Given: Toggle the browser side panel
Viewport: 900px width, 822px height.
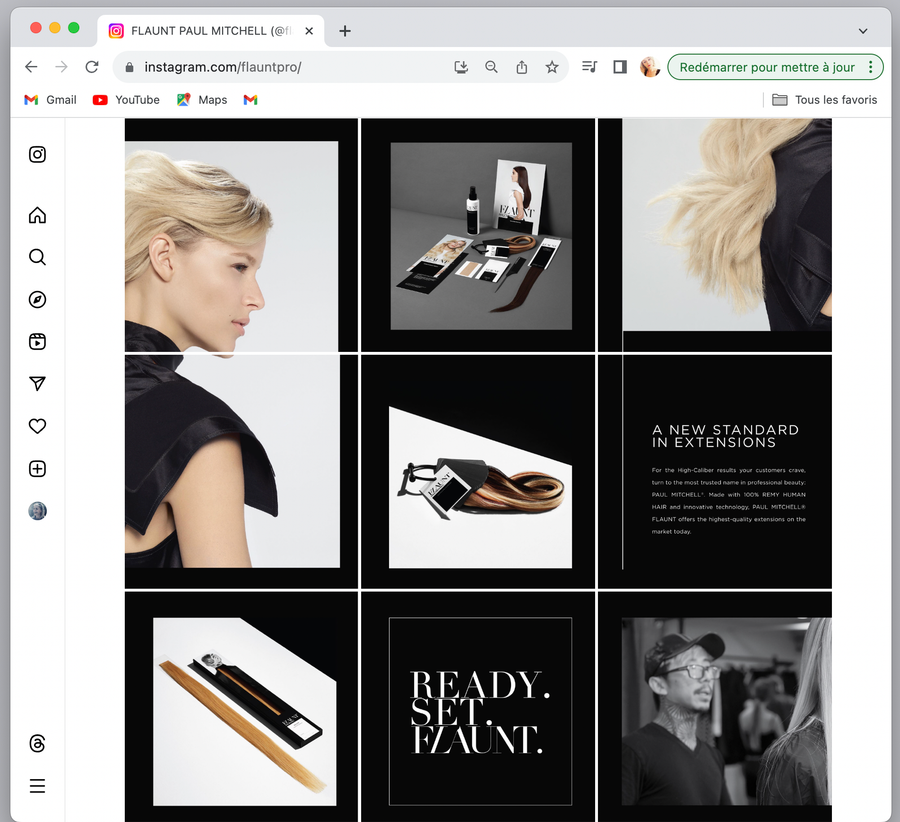Looking at the screenshot, I should [619, 67].
